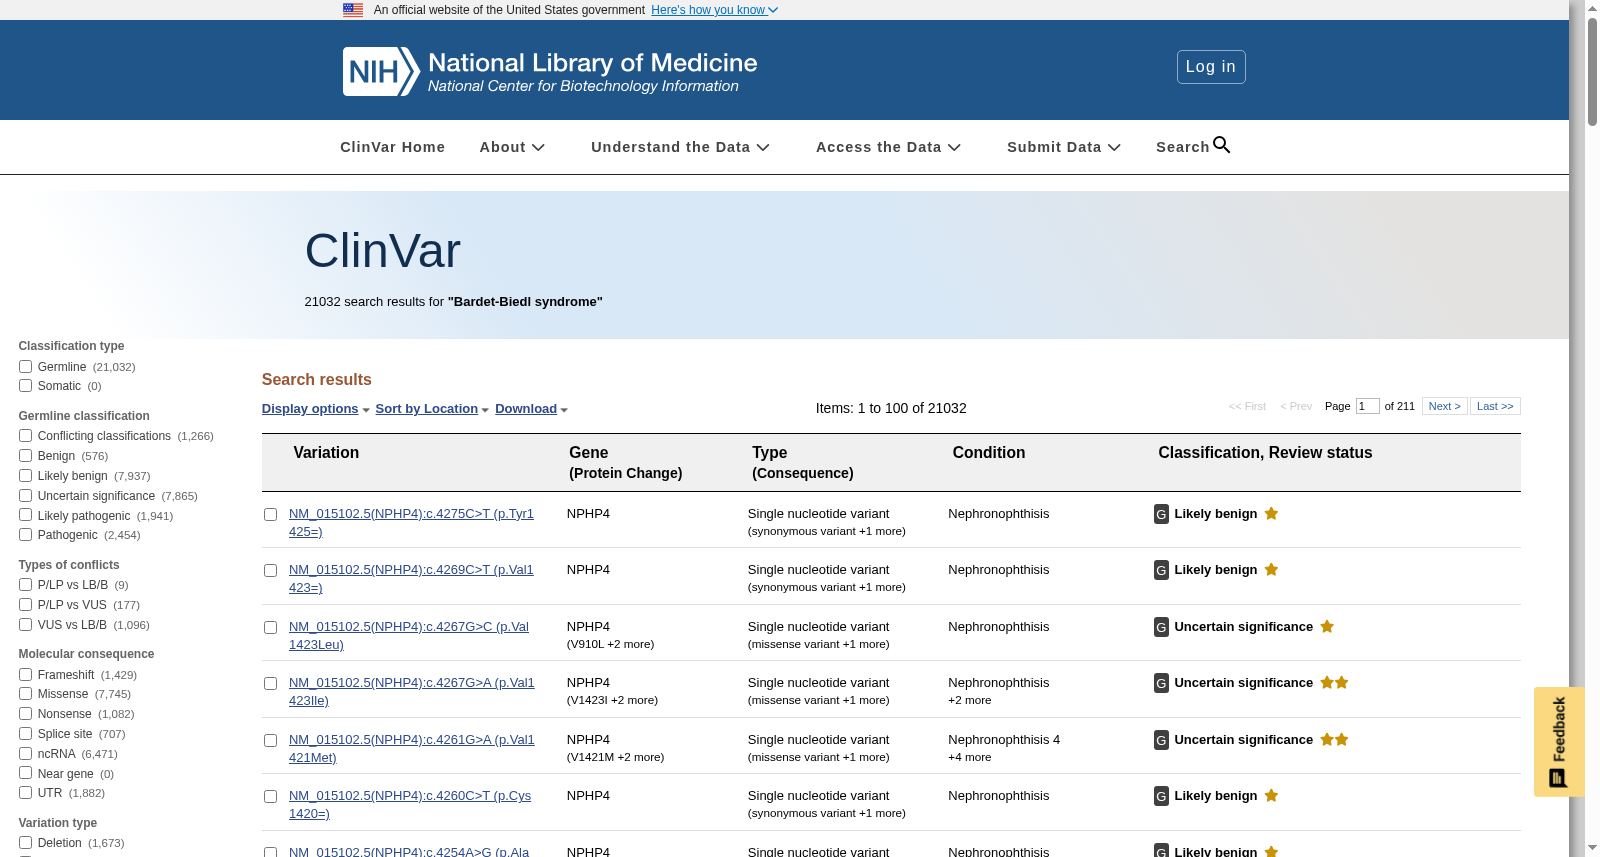This screenshot has height=857, width=1600.
Task: Open the Feedback tab
Action: (1558, 741)
